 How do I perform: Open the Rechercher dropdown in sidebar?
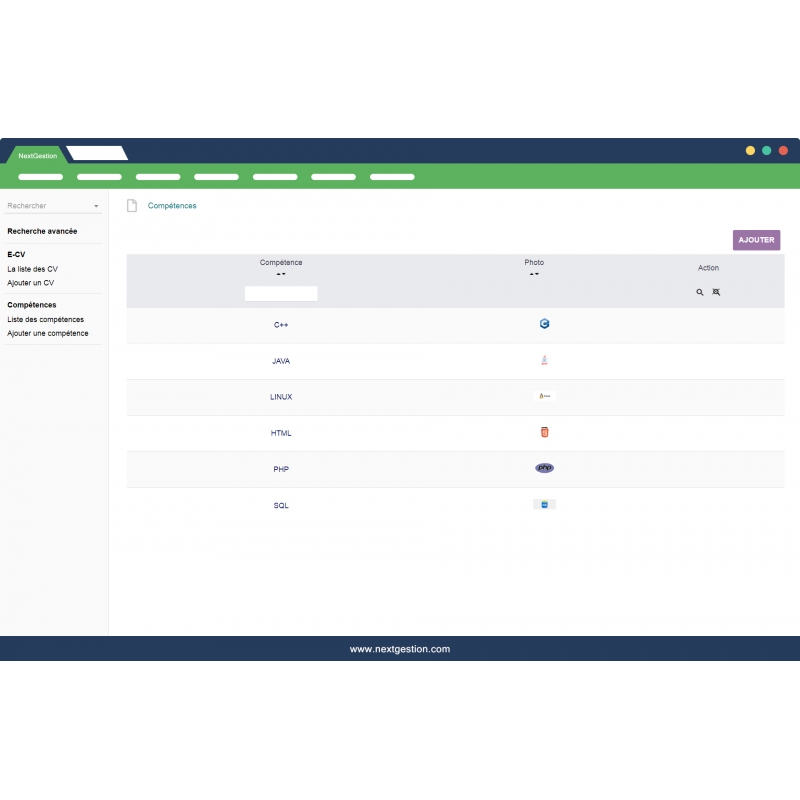tap(54, 206)
